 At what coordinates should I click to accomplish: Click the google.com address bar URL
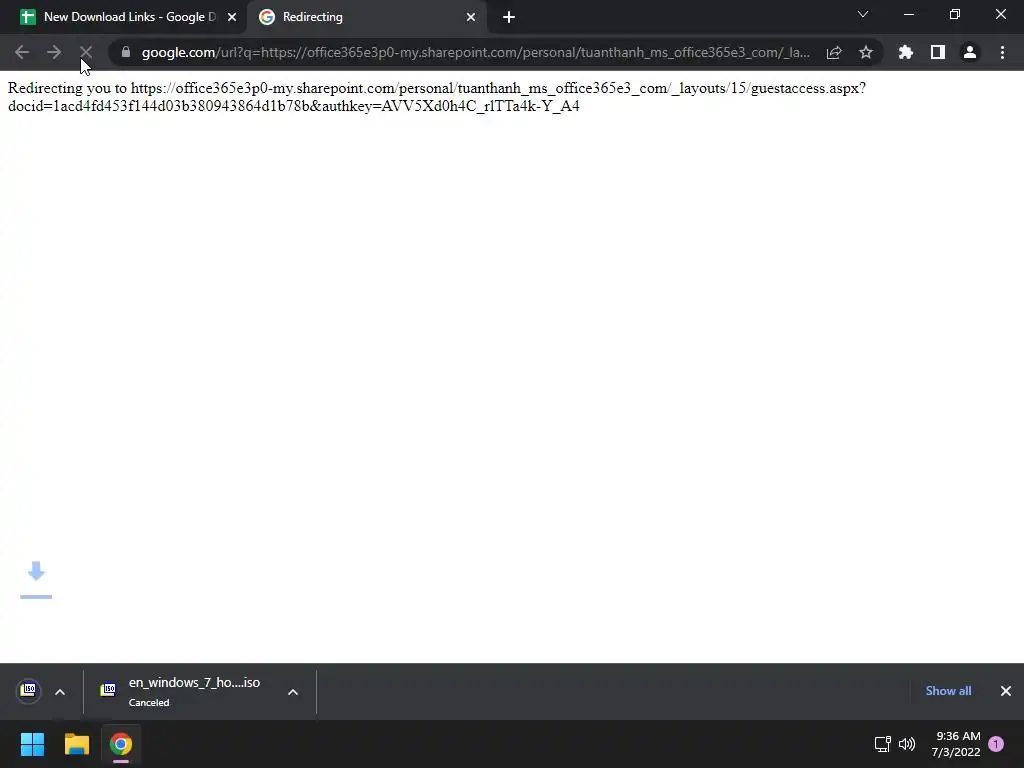475,52
